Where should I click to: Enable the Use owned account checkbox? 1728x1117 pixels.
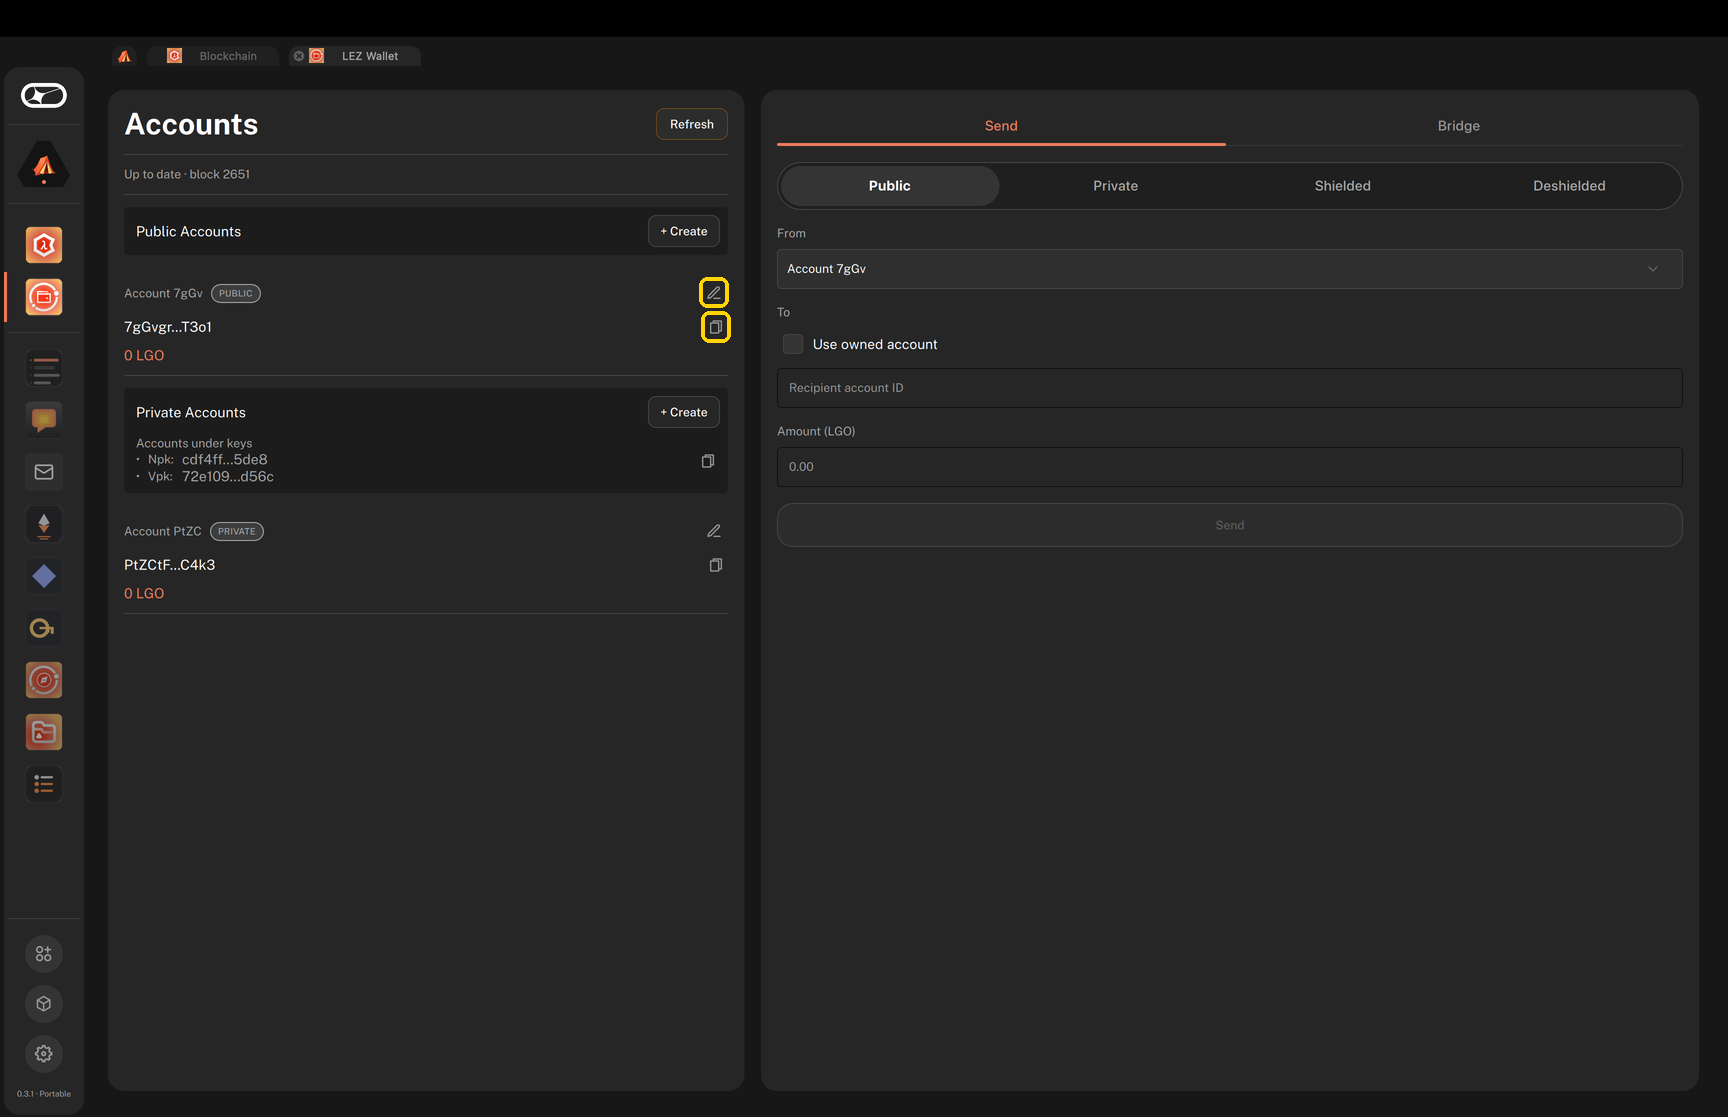793,344
